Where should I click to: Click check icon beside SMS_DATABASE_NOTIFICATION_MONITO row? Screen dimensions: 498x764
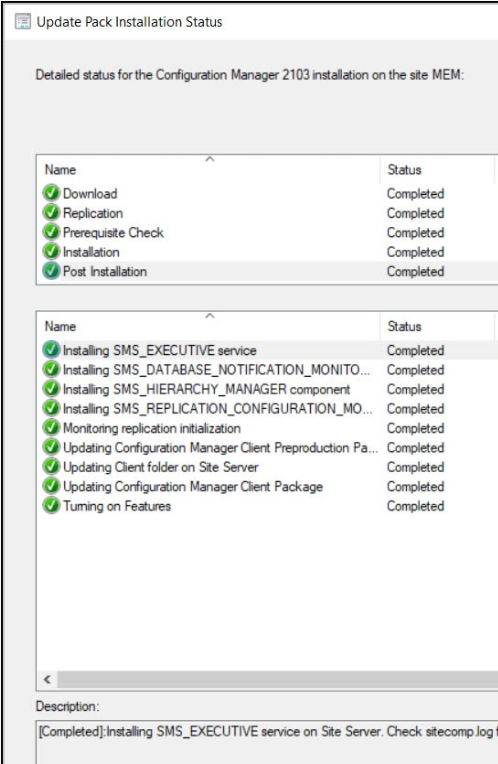click(x=51, y=370)
